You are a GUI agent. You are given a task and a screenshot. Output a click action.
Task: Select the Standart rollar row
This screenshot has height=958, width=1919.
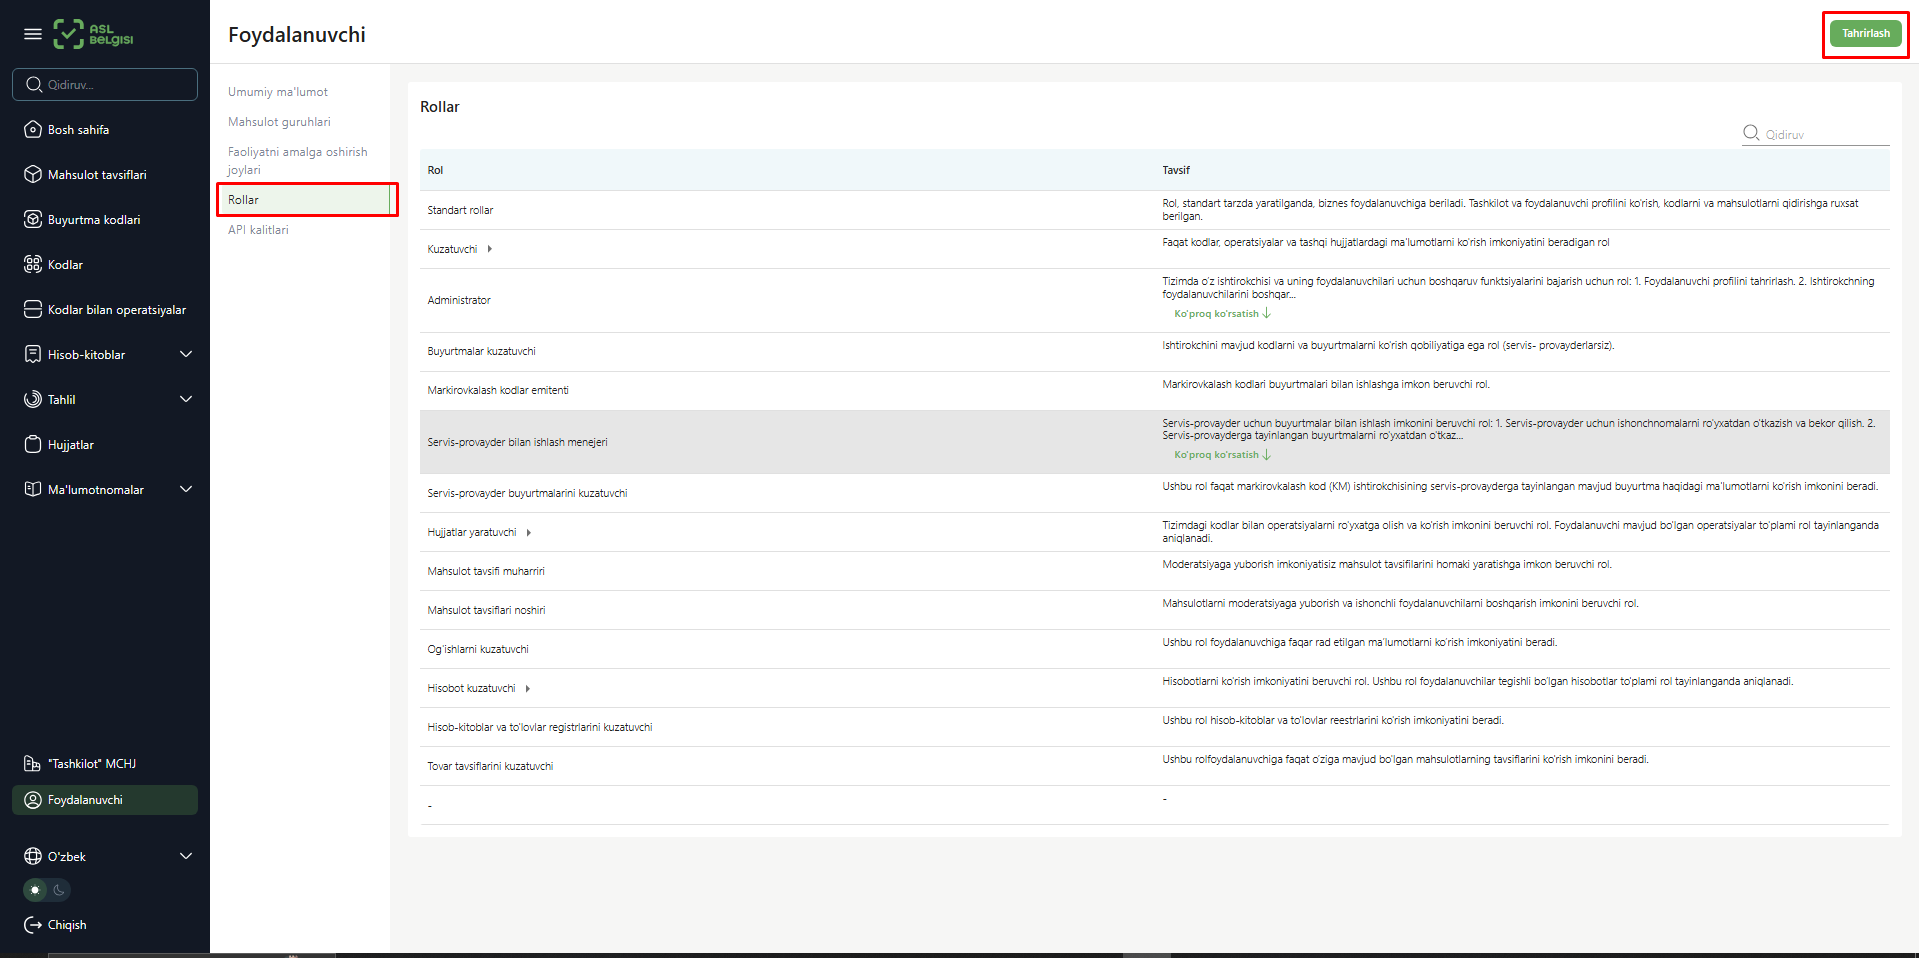coord(1154,210)
